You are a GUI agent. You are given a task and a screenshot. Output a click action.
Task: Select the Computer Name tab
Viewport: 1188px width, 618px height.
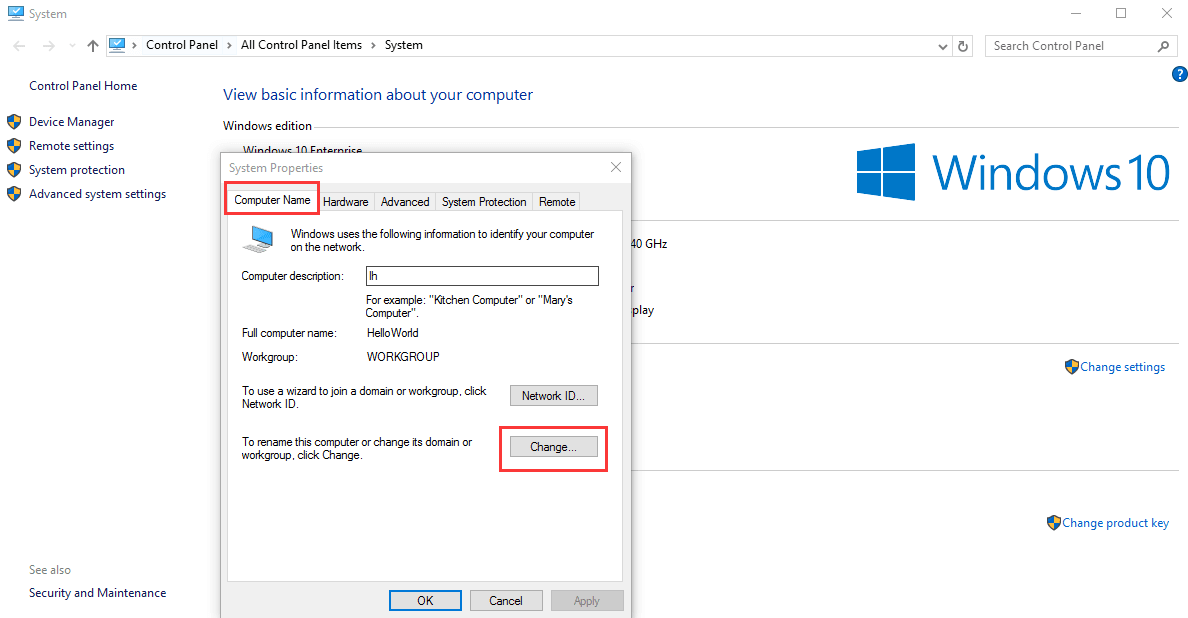click(x=272, y=200)
